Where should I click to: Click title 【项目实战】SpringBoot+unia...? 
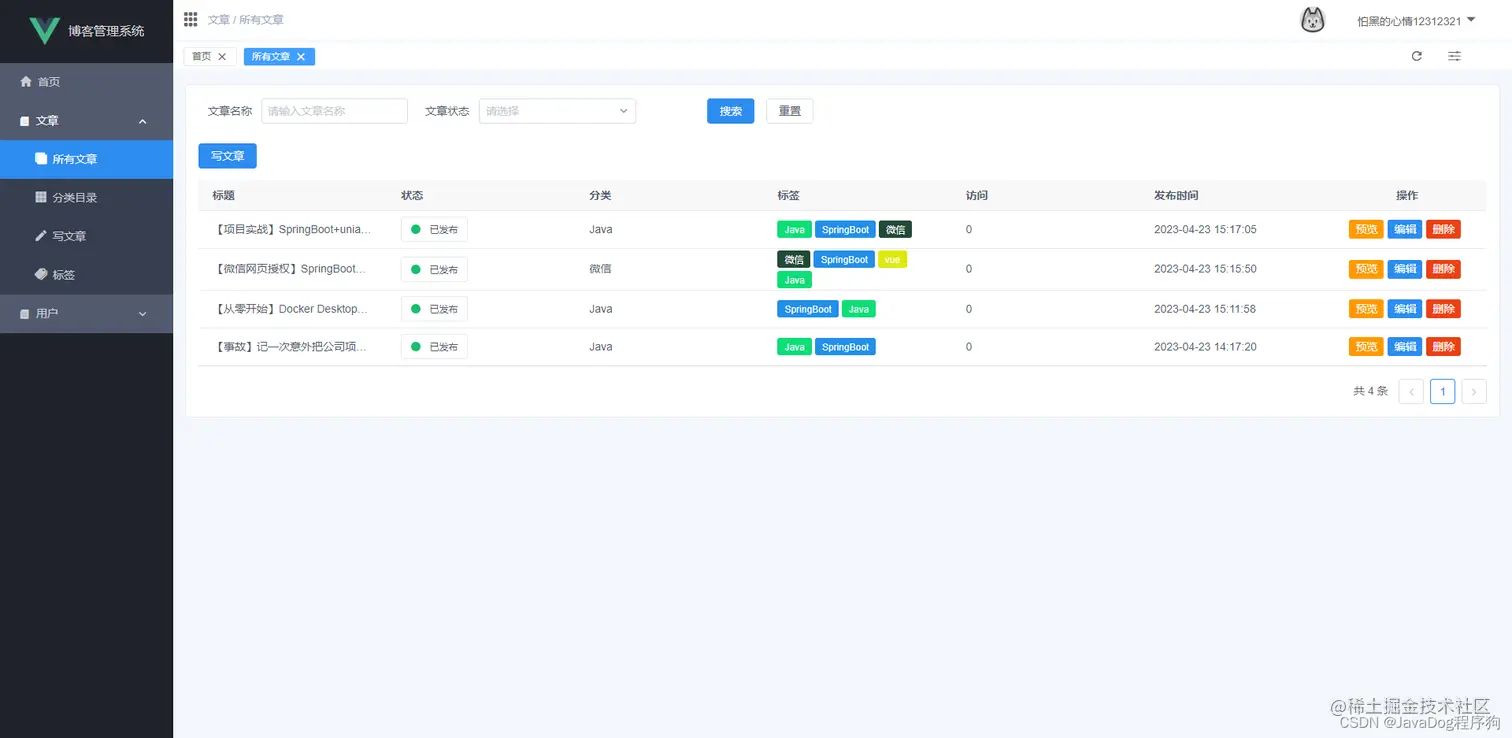[x=293, y=229]
